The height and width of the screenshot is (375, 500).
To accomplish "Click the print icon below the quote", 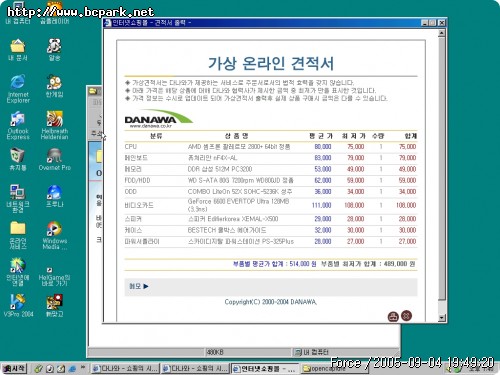I will coord(393,316).
